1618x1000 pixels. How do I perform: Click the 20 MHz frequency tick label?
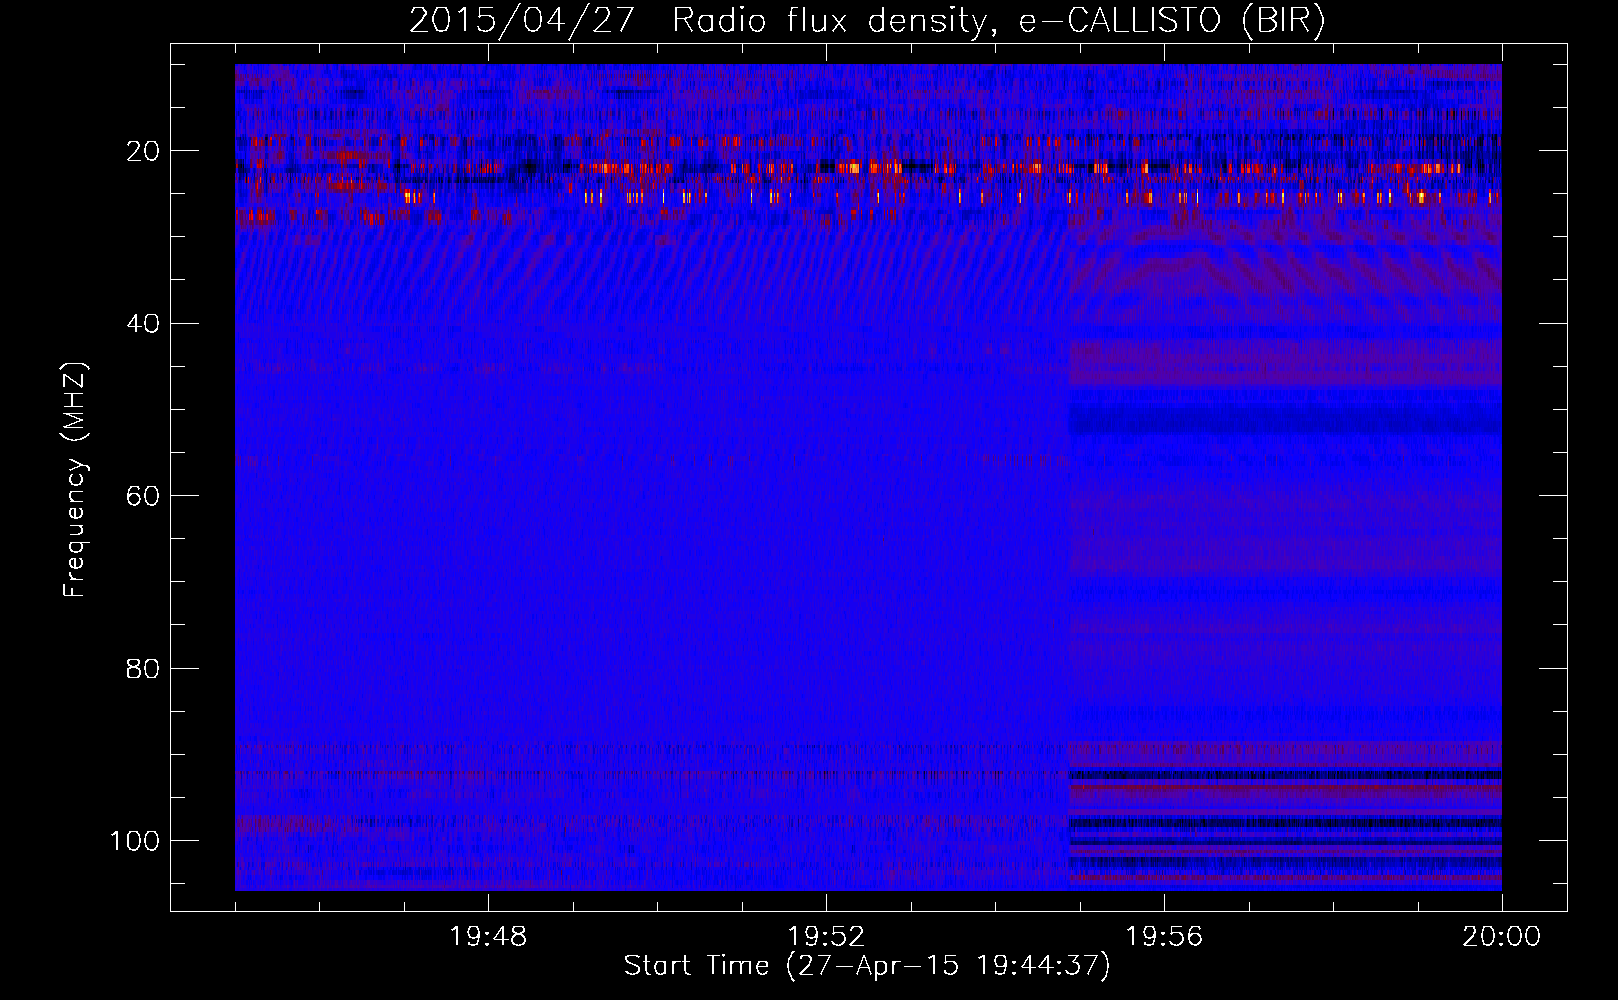[x=143, y=151]
